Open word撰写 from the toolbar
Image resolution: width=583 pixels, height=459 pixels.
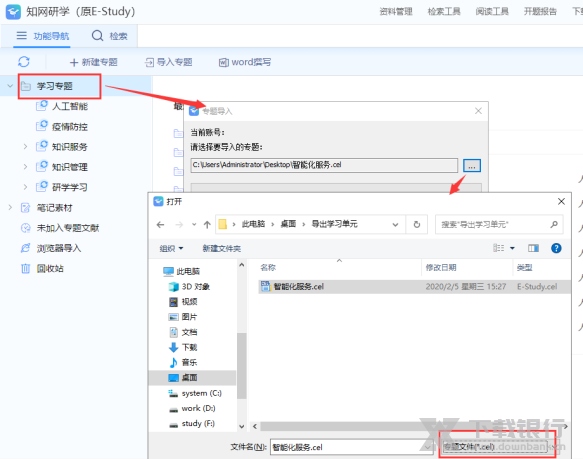pyautogui.click(x=245, y=62)
